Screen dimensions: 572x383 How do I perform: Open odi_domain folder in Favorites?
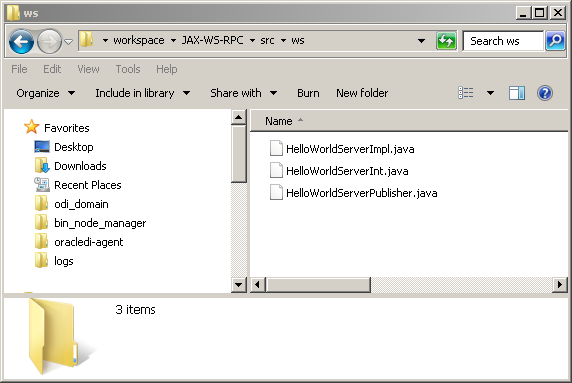coord(81,204)
